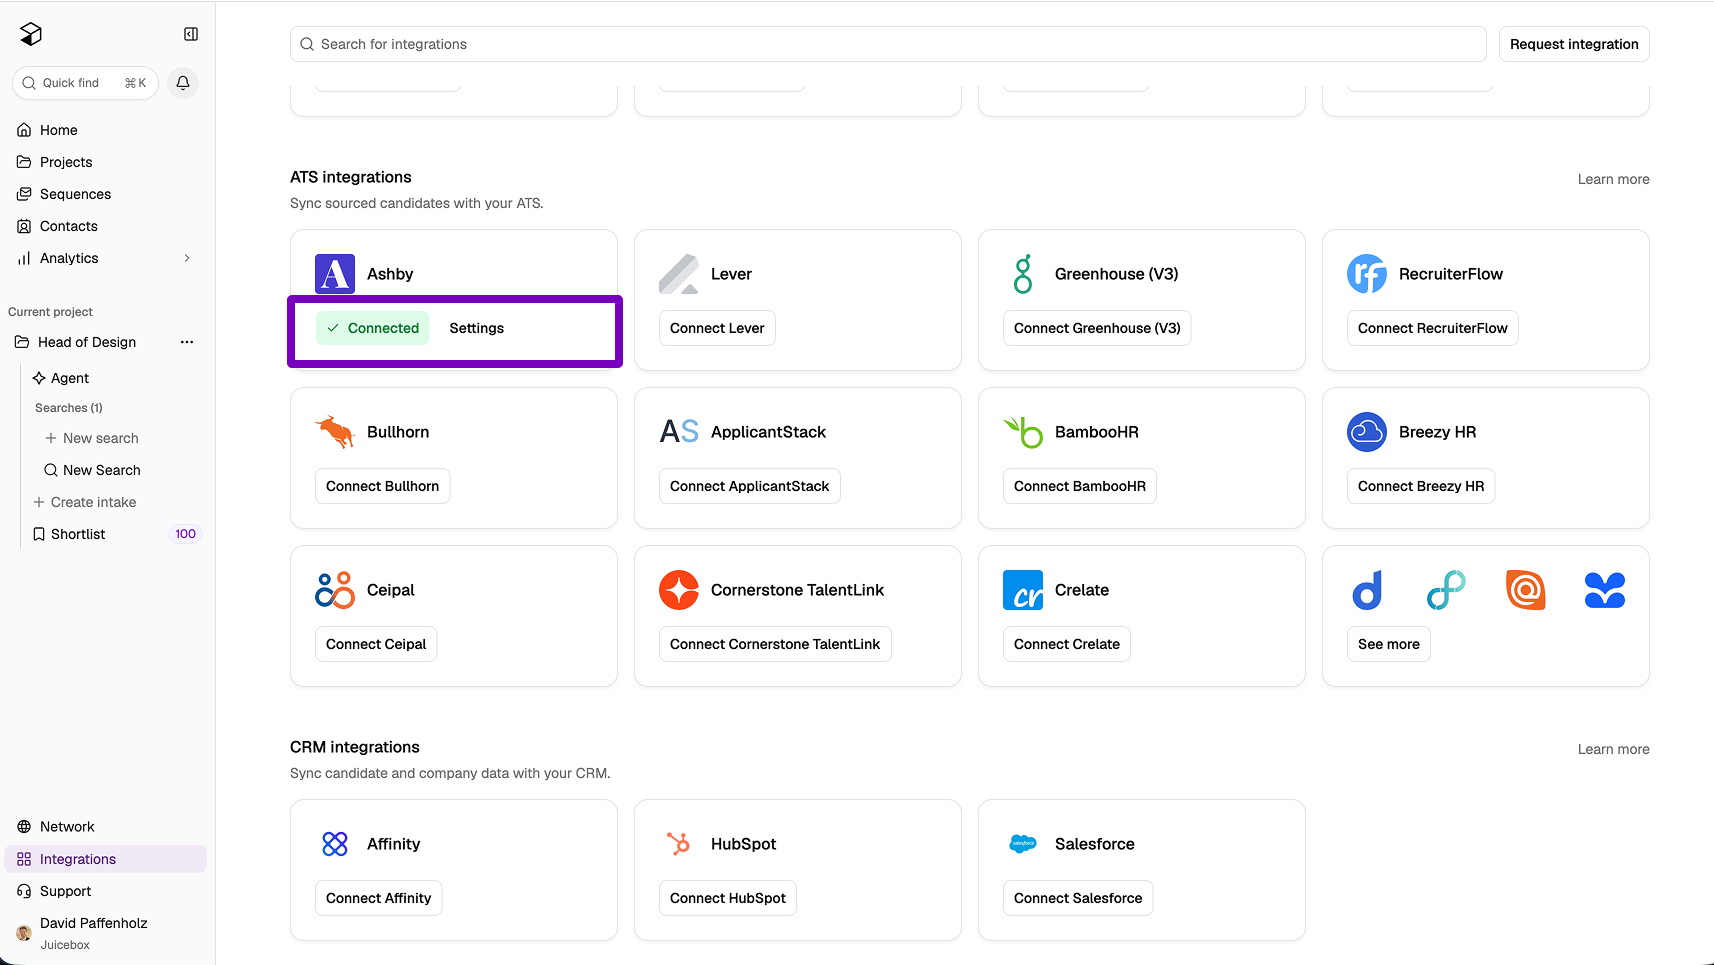Go to Home in sidebar

(x=107, y=130)
